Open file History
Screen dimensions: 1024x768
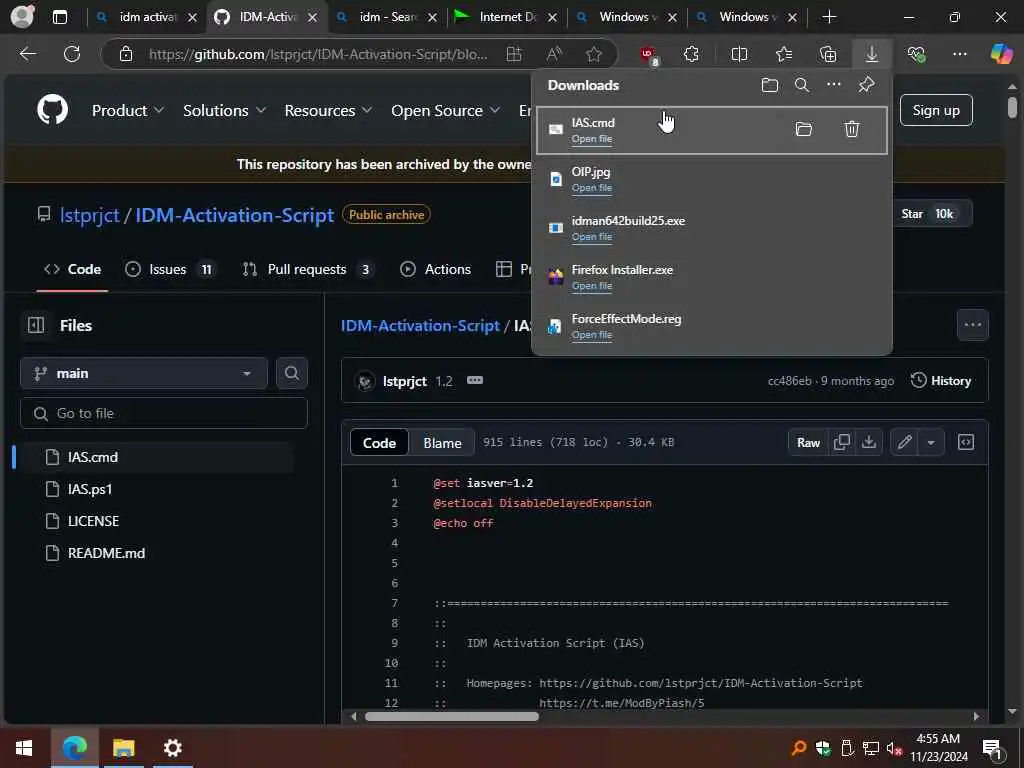941,381
